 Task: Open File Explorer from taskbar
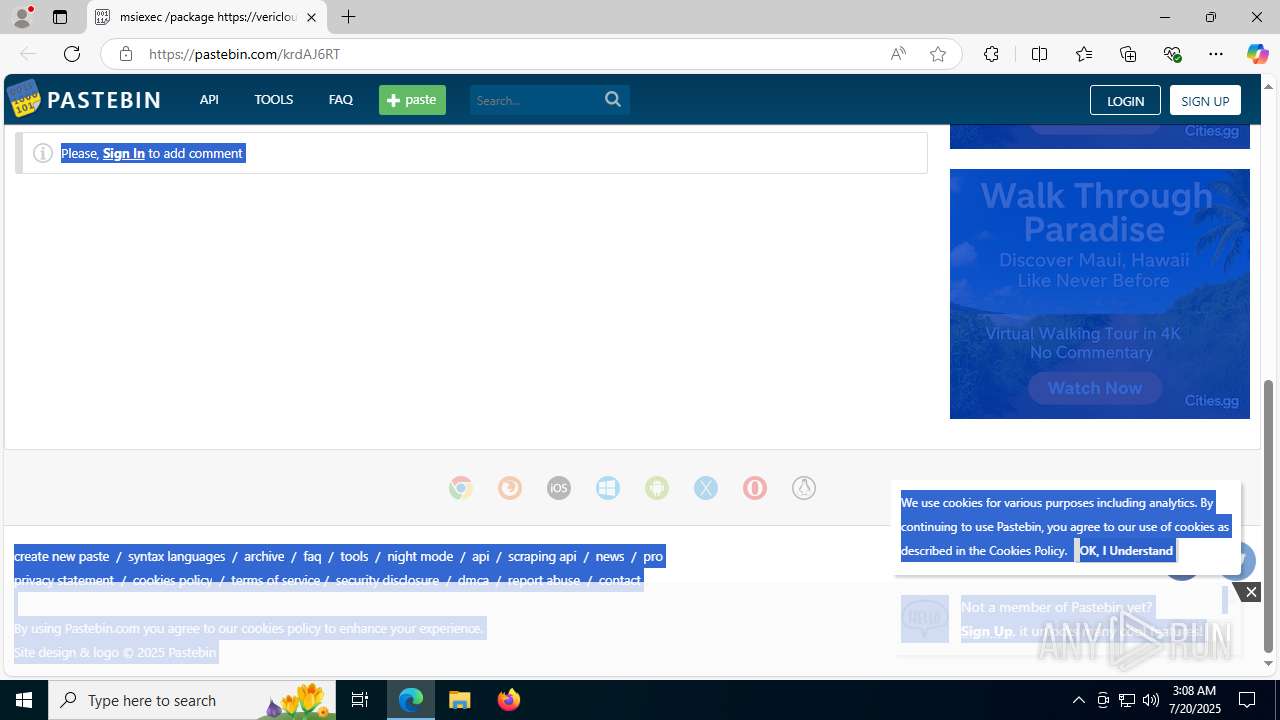pyautogui.click(x=460, y=700)
